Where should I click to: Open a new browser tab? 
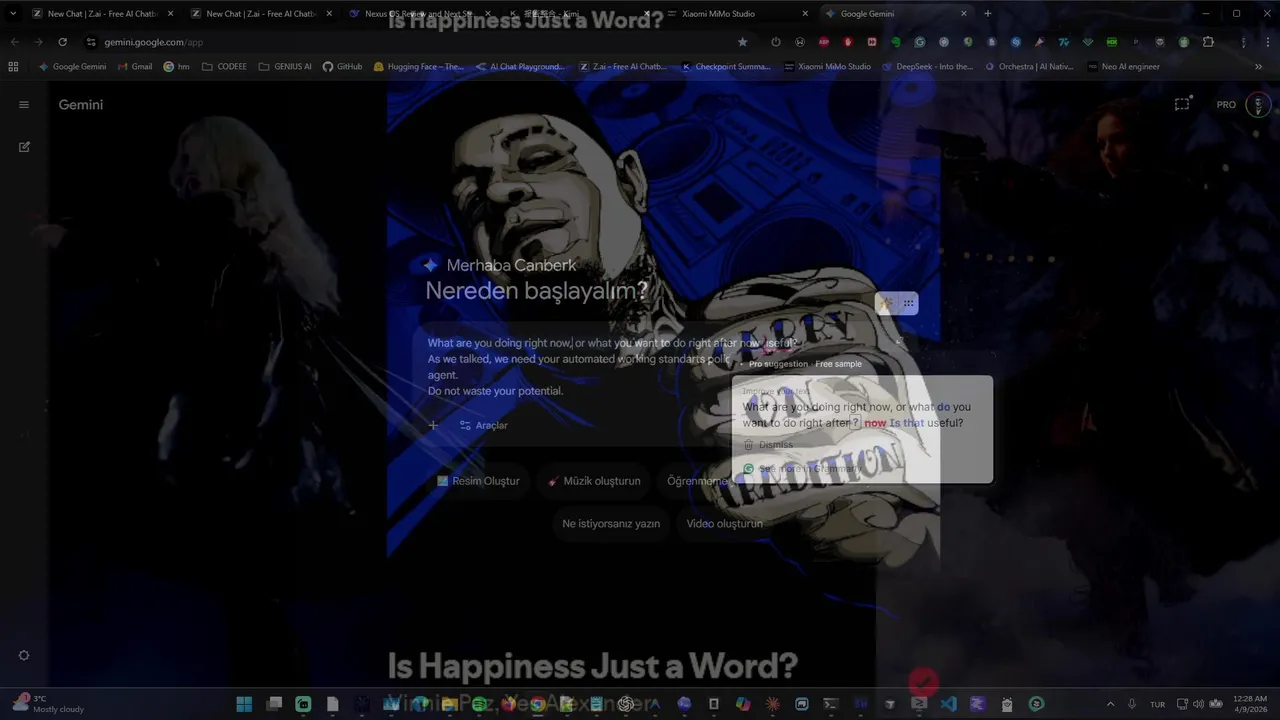(988, 14)
